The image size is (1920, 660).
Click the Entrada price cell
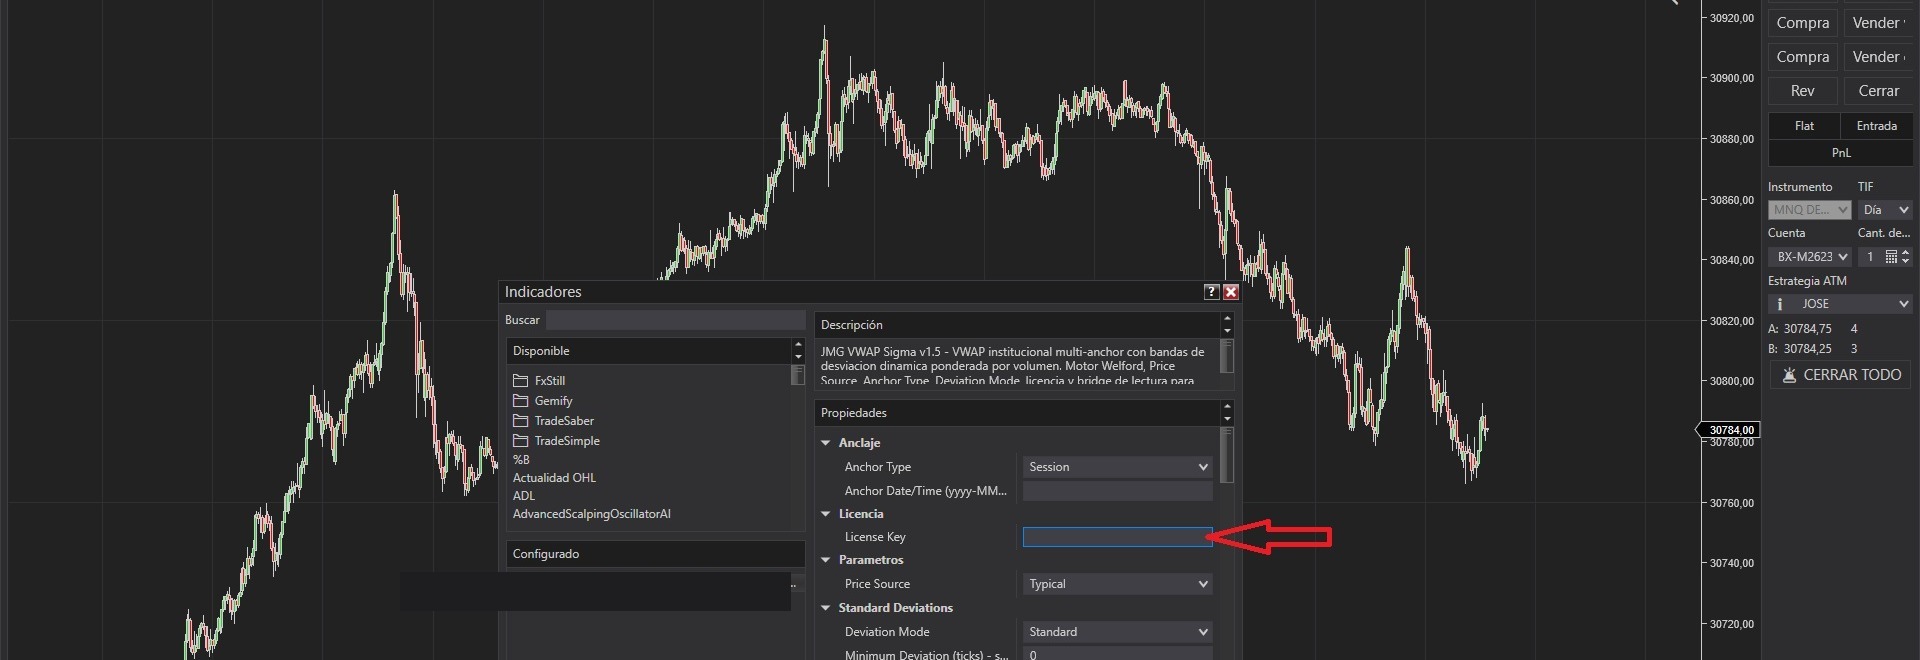(1876, 126)
